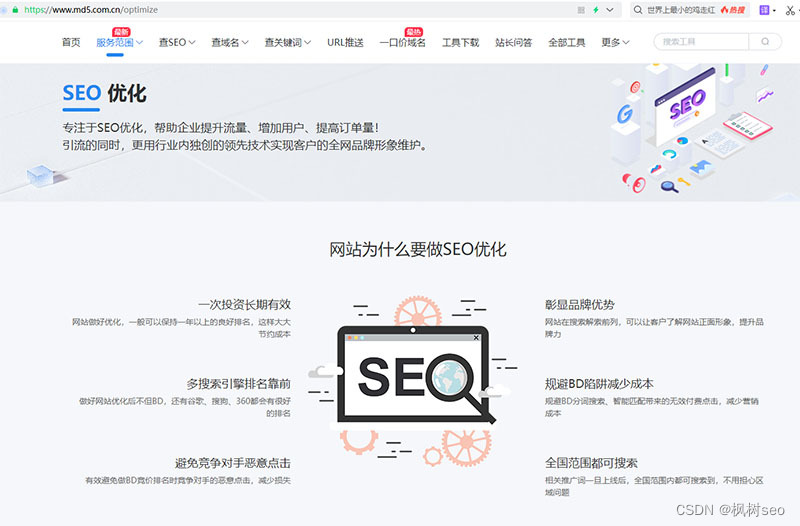Expand the address bar dropdown arrow
The width and height of the screenshot is (800, 526).
610,10
